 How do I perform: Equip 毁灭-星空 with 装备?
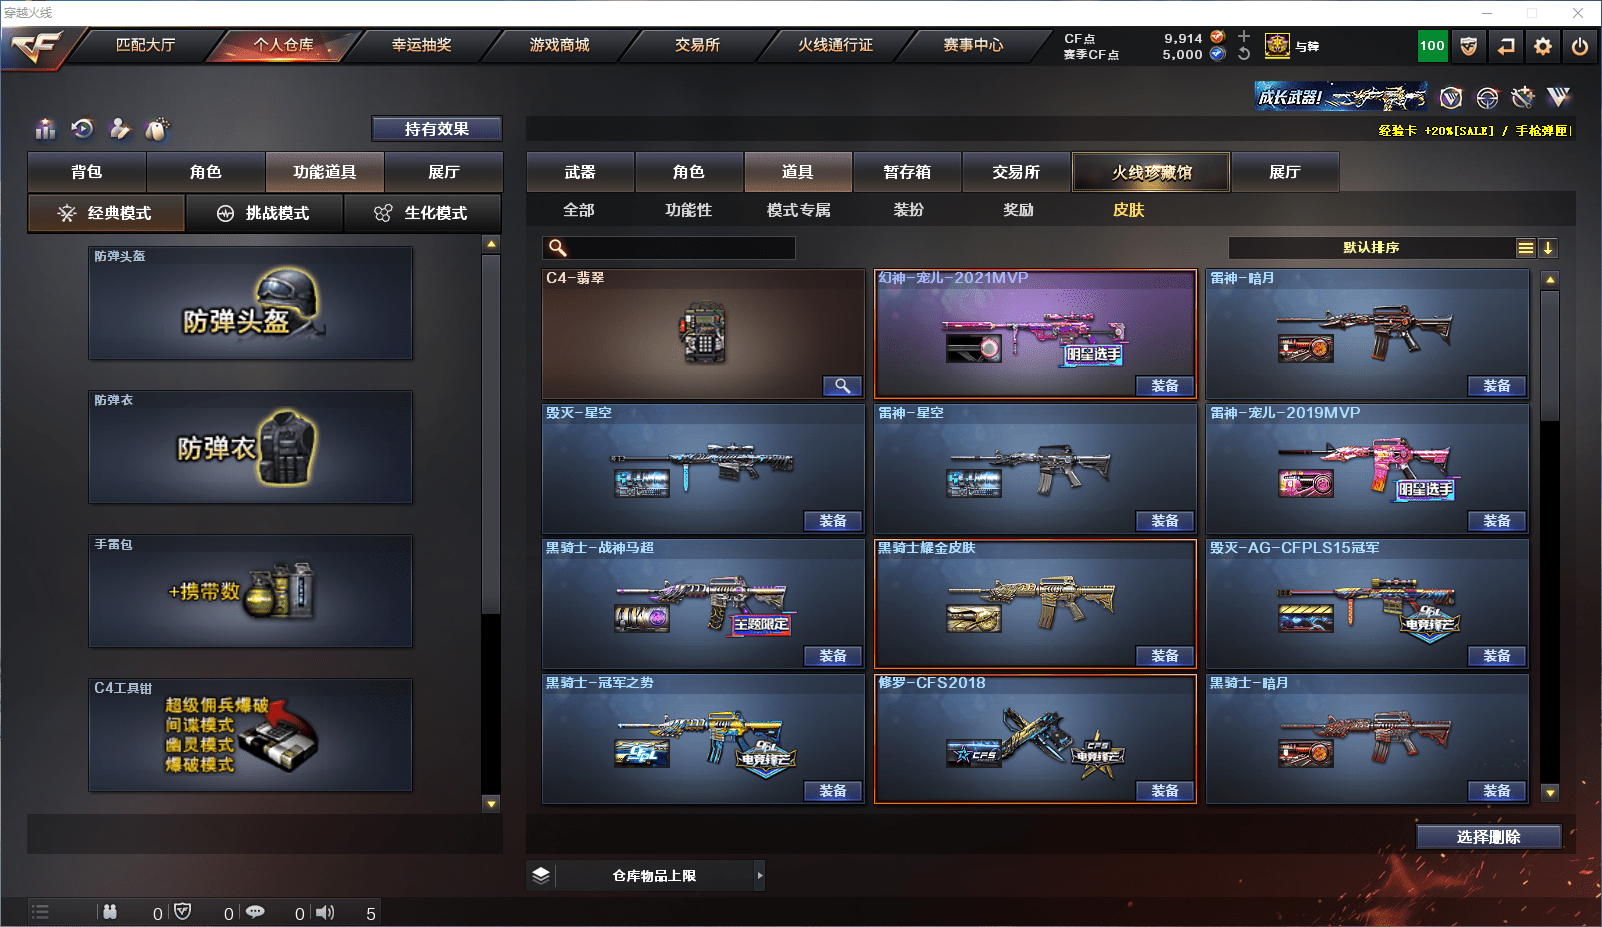(833, 521)
